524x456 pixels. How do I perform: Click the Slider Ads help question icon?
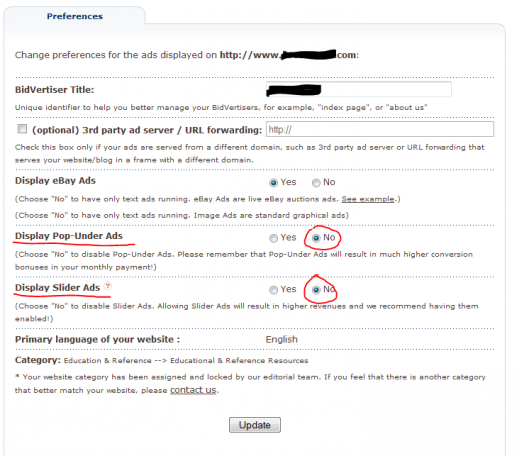click(x=108, y=286)
